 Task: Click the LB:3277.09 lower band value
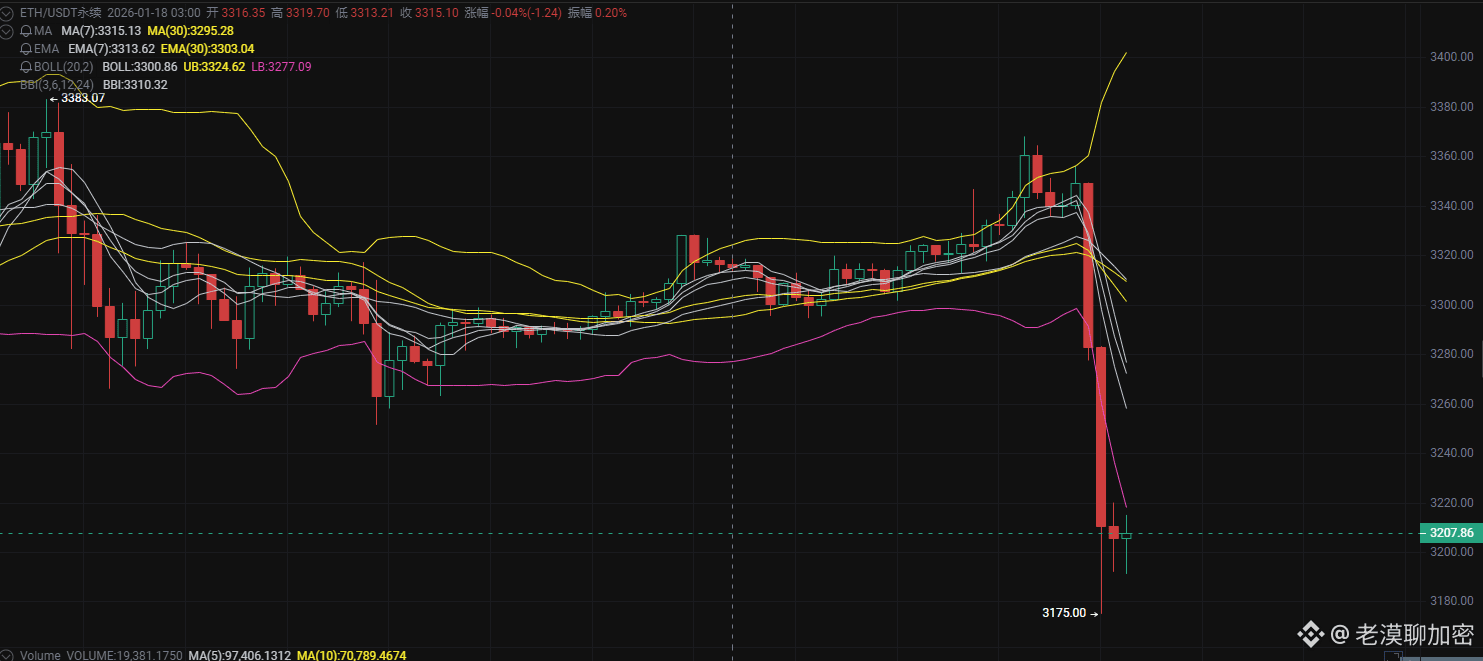pos(281,67)
